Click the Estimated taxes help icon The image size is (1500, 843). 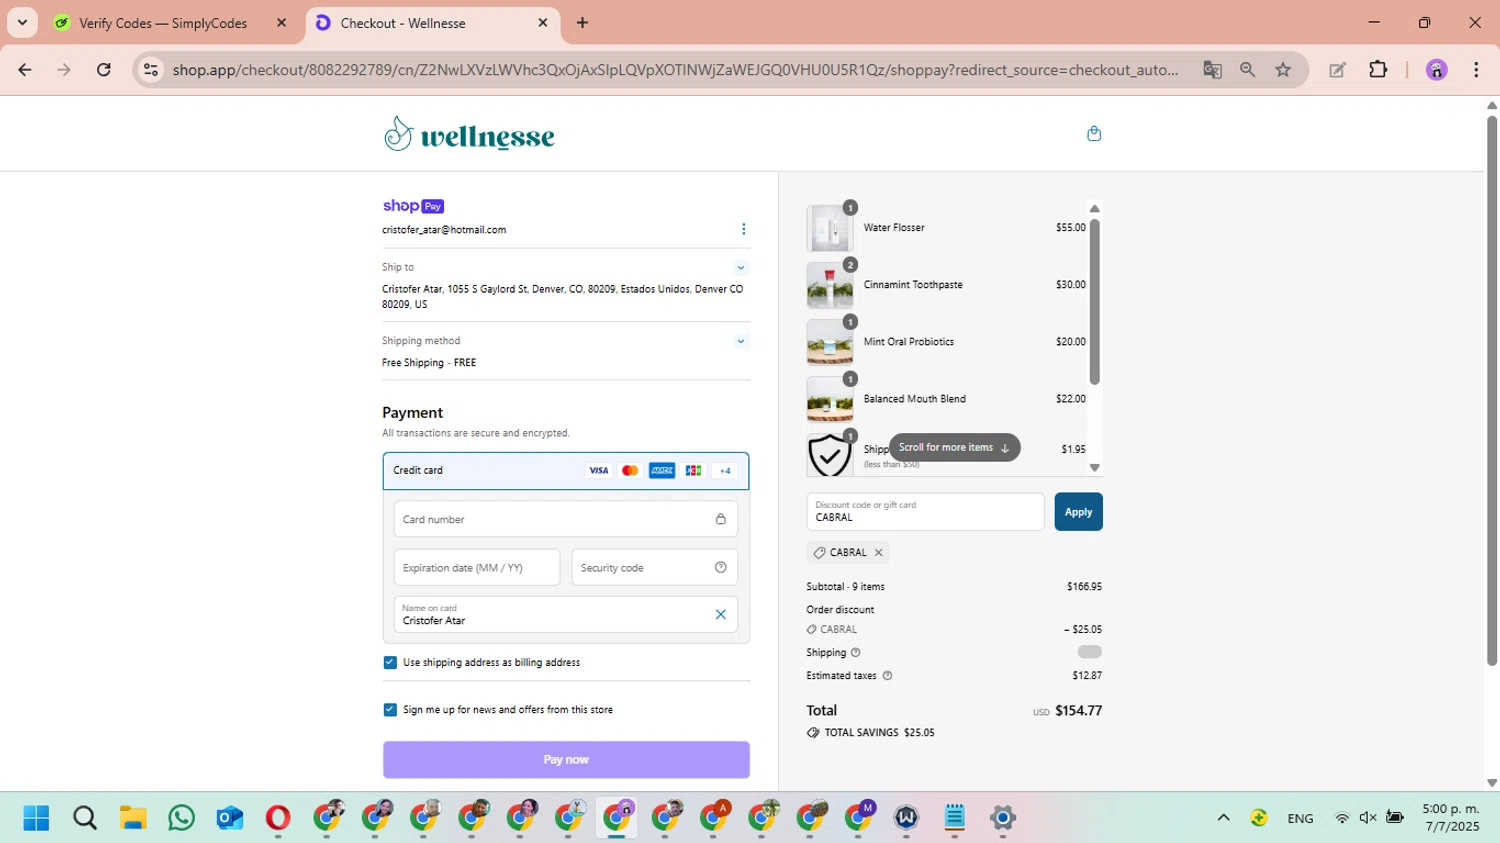pos(887,675)
